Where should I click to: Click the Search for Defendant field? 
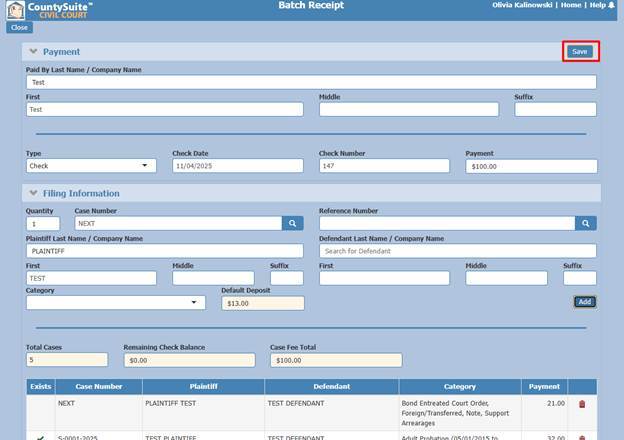pyautogui.click(x=458, y=251)
